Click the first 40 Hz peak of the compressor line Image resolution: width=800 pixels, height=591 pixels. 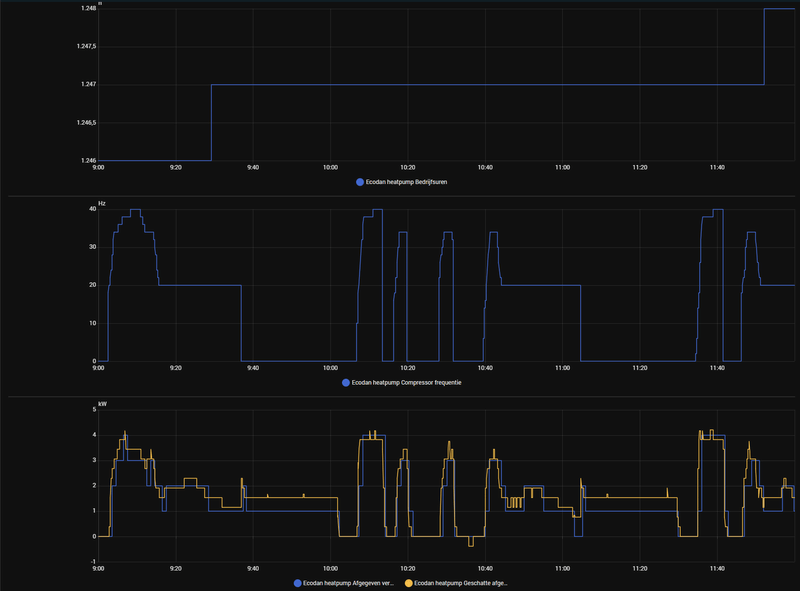pyautogui.click(x=135, y=209)
